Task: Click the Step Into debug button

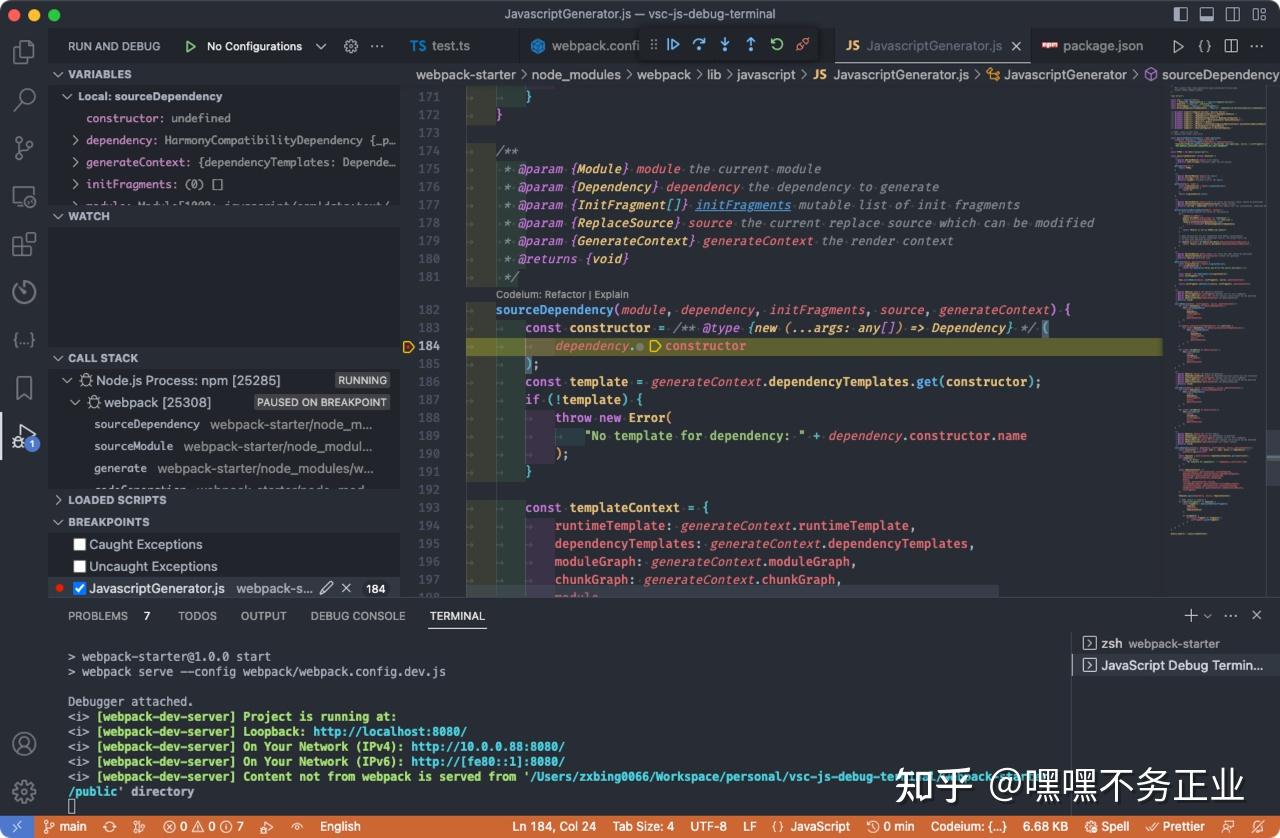Action: point(725,45)
